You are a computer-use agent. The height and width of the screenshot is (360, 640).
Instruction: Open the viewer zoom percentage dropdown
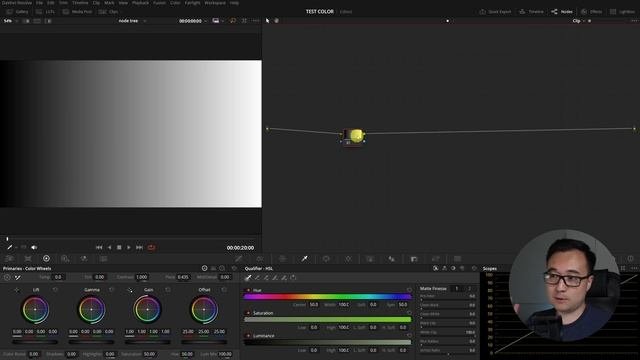coord(11,21)
